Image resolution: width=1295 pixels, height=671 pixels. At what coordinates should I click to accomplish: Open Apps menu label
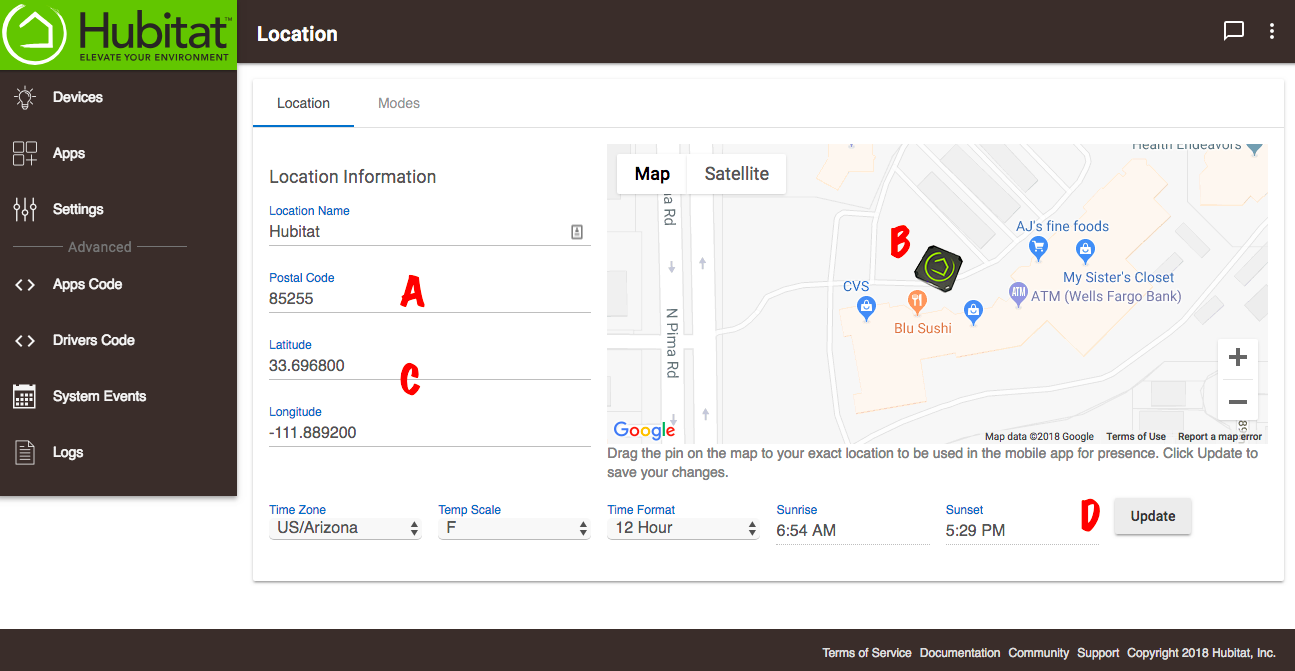[x=69, y=154]
